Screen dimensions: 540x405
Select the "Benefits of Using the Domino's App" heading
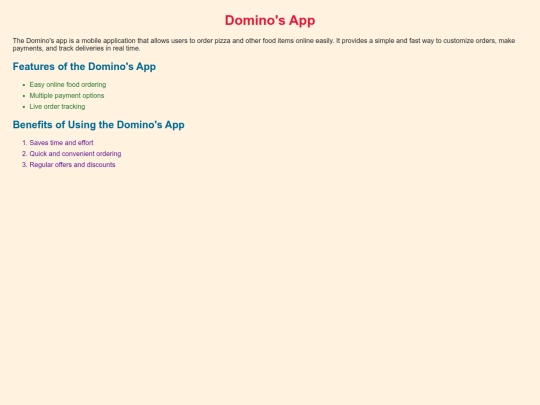(x=98, y=125)
